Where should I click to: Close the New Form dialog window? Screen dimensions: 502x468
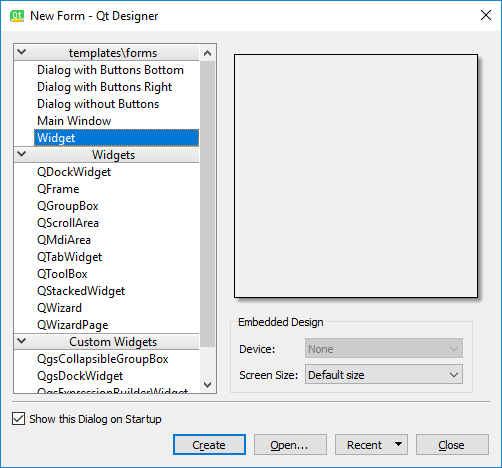pyautogui.click(x=486, y=15)
